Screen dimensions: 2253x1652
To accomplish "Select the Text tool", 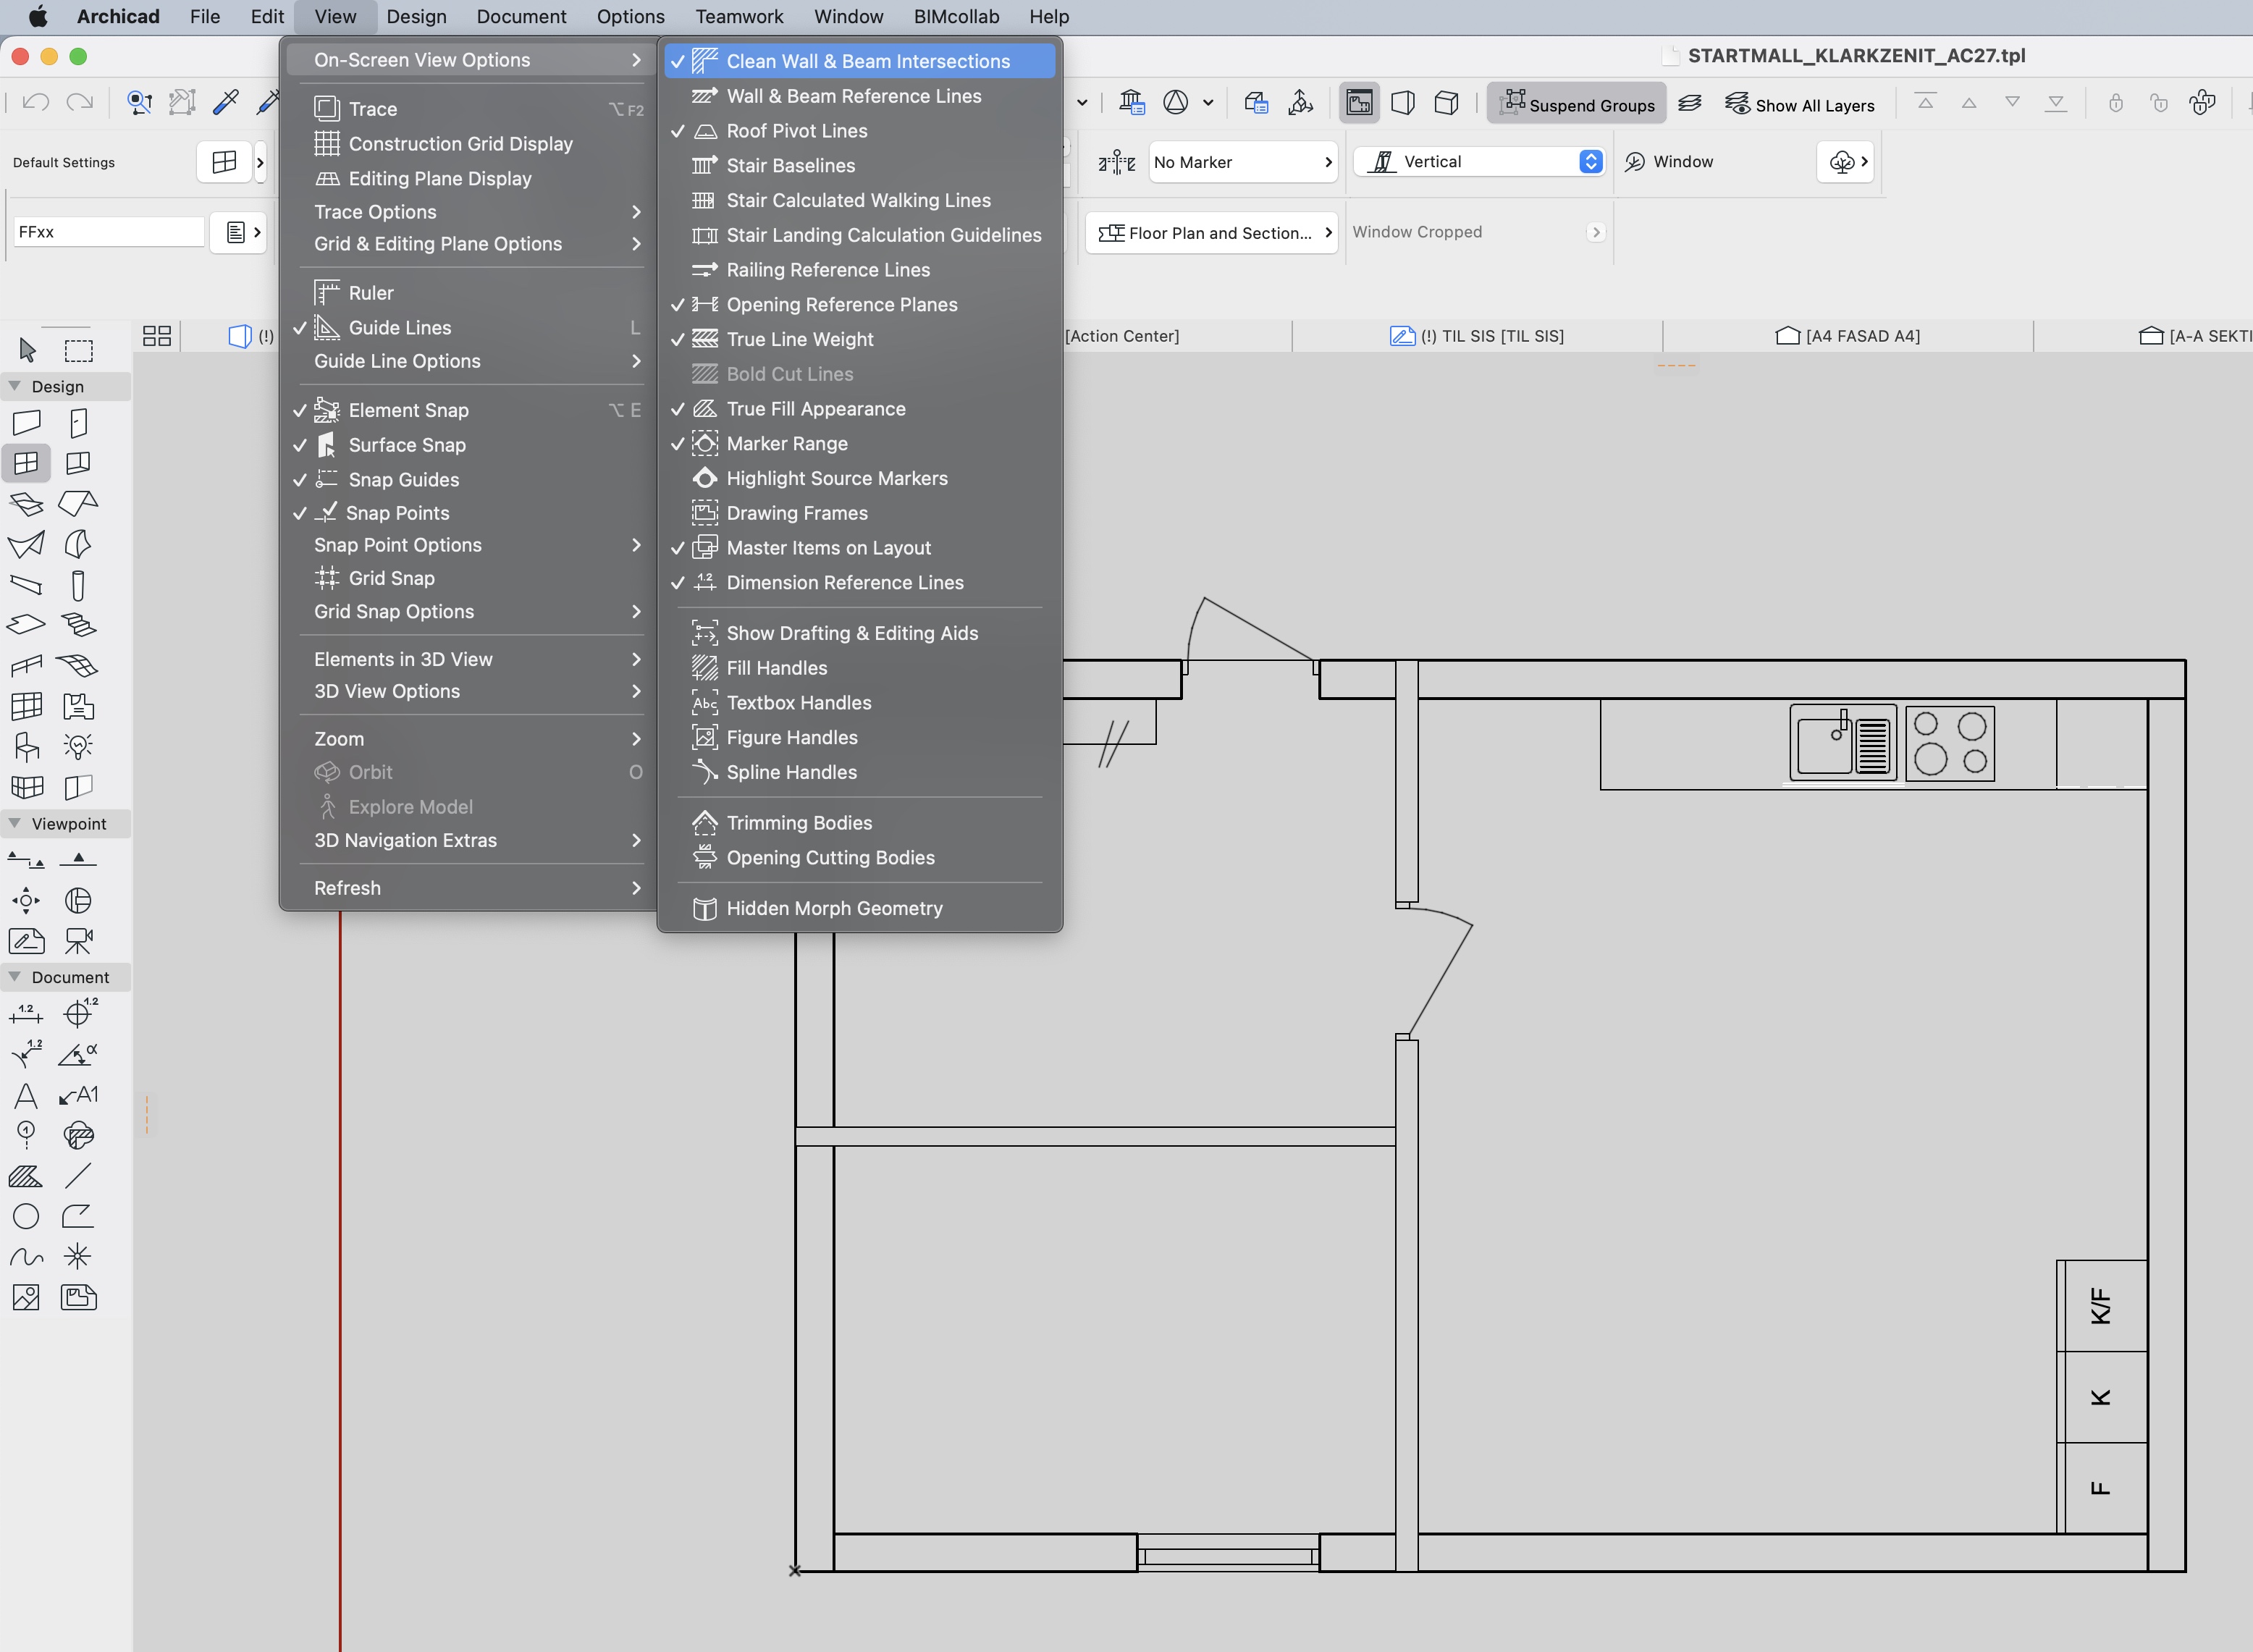I will pyautogui.click(x=26, y=1096).
